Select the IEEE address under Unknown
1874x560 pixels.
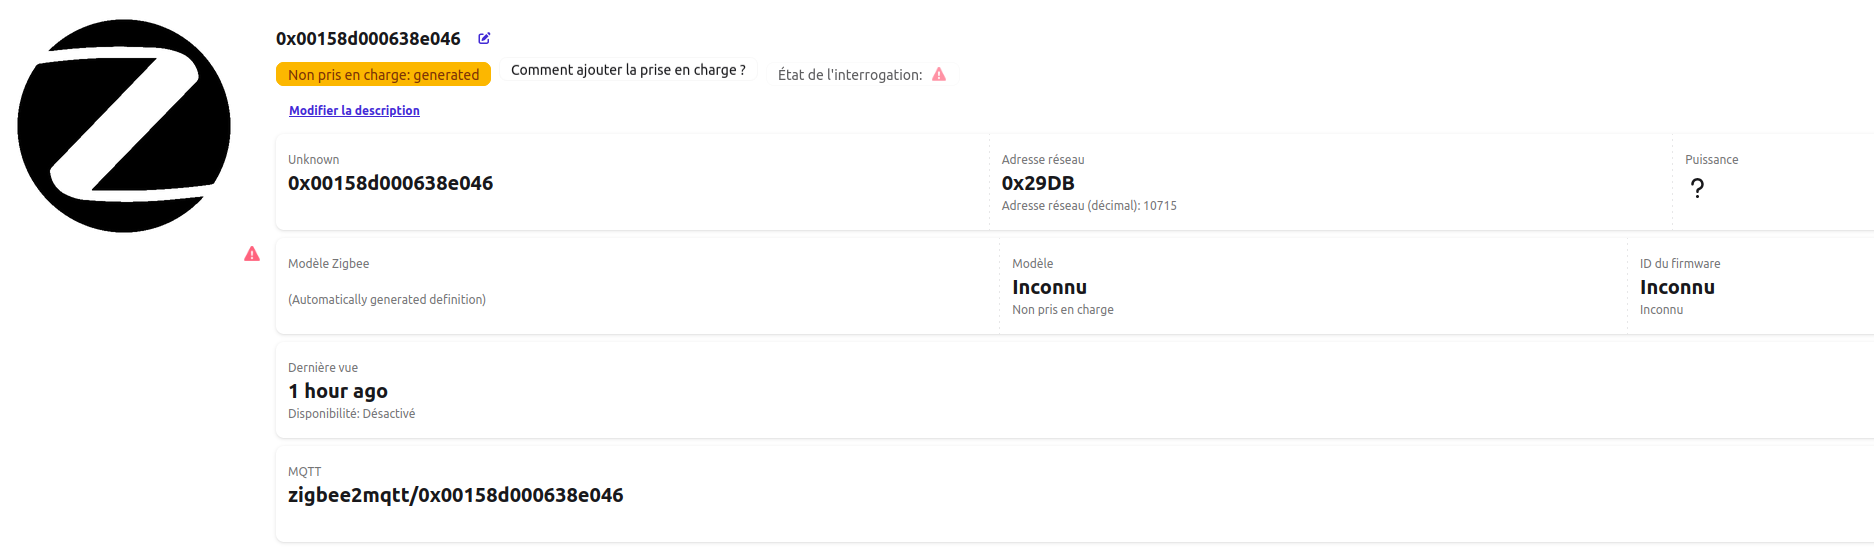click(390, 184)
